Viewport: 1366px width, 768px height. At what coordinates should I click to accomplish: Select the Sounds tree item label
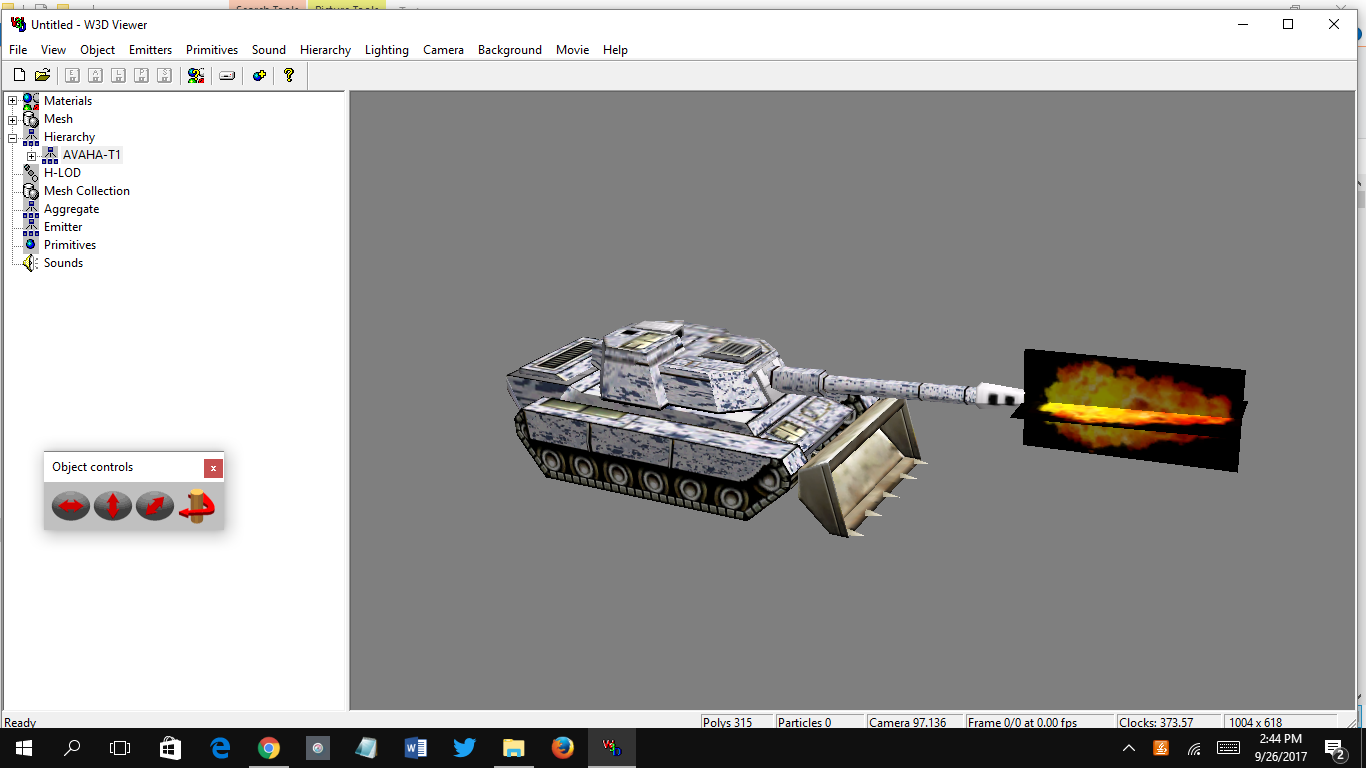click(63, 263)
